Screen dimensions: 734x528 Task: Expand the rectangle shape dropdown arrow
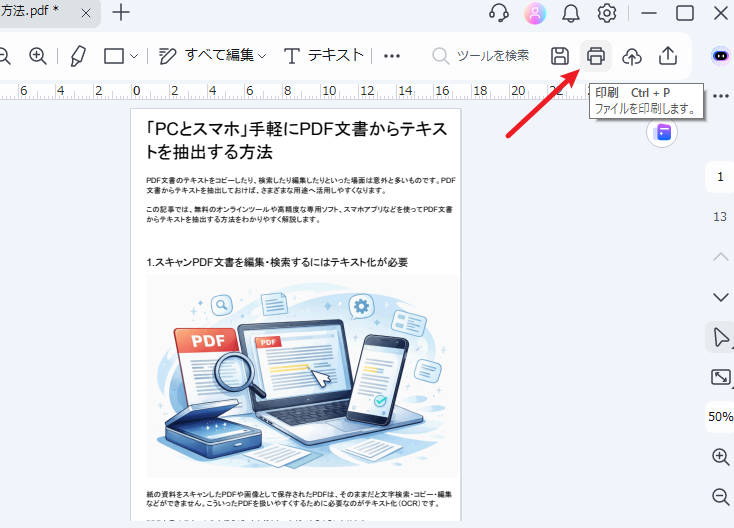(134, 56)
